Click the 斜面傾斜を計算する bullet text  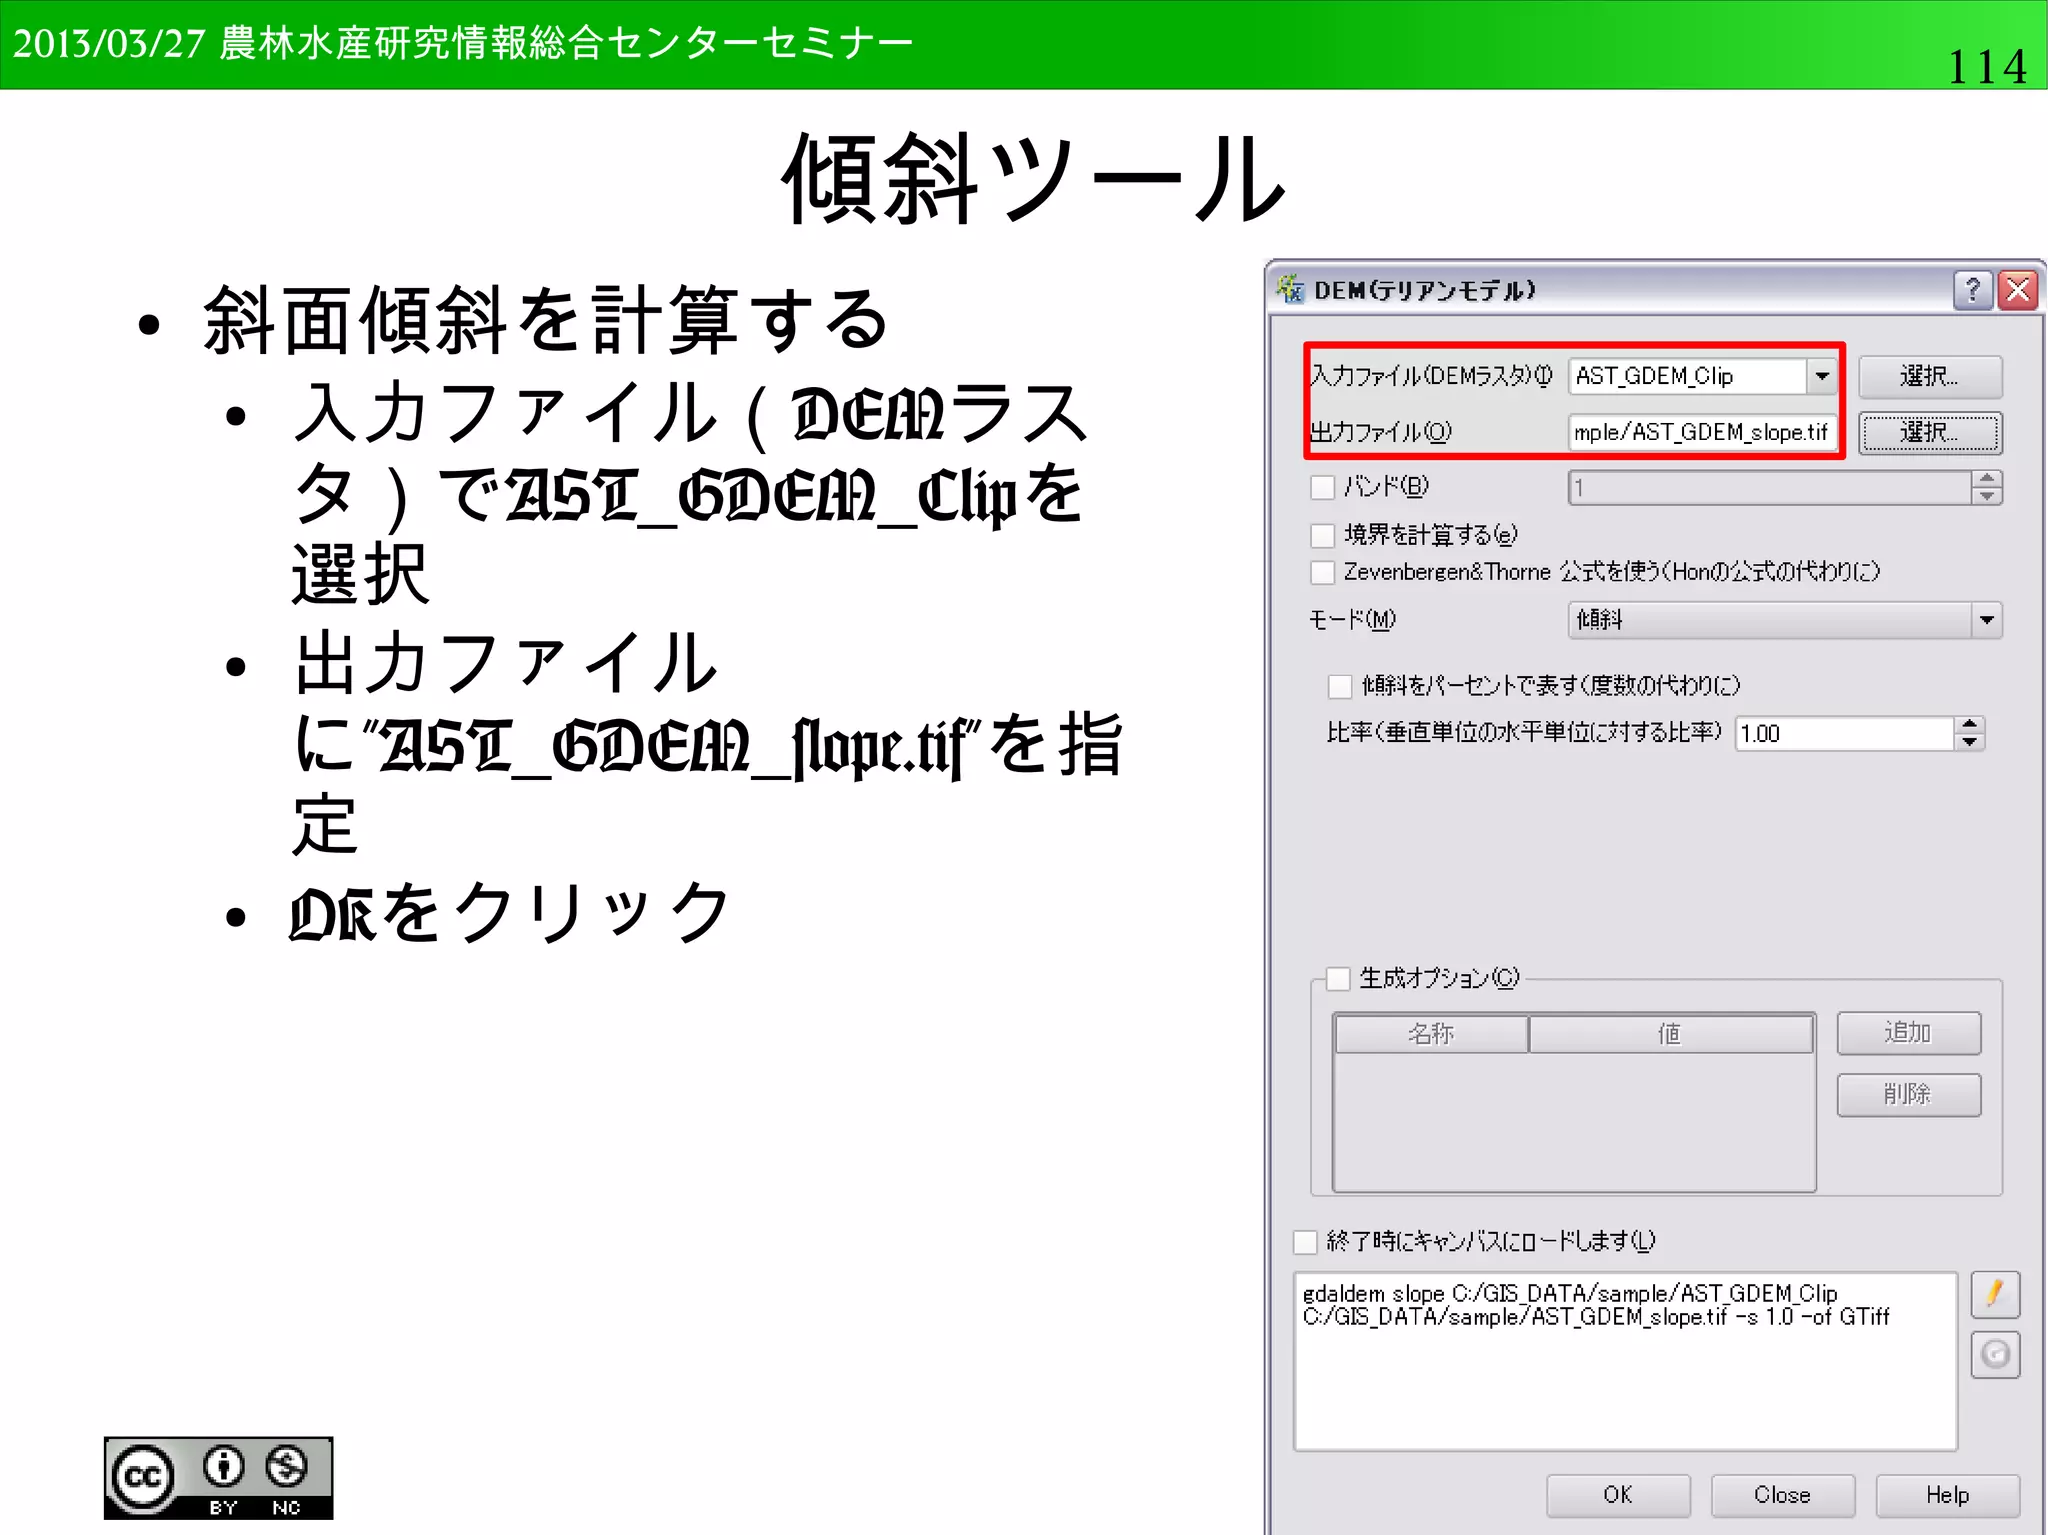pyautogui.click(x=545, y=320)
